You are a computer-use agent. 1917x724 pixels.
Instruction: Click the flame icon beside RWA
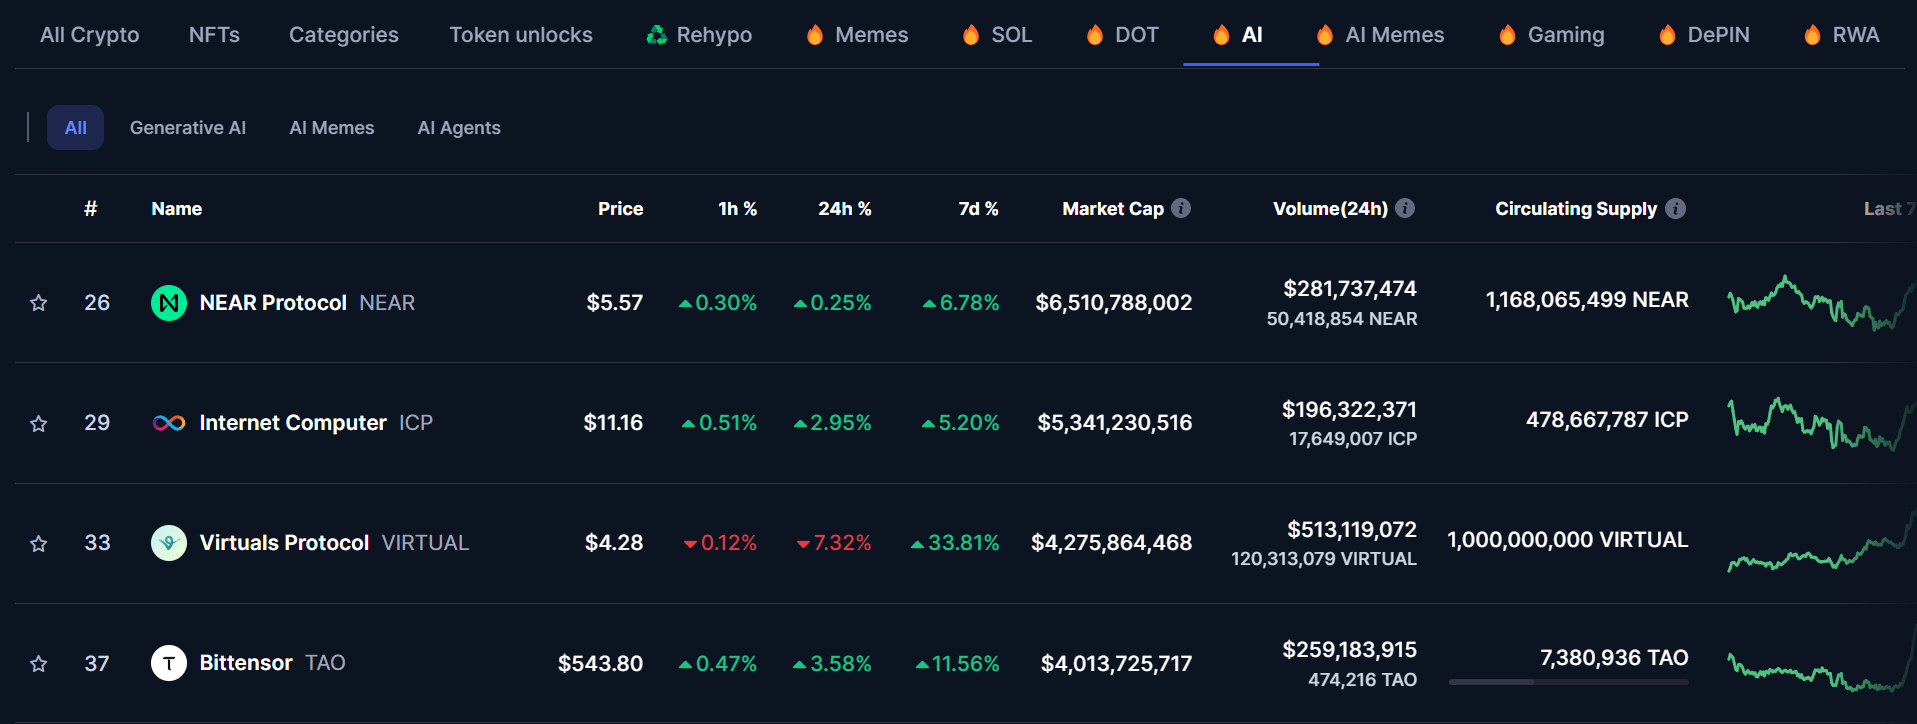pyautogui.click(x=1812, y=35)
